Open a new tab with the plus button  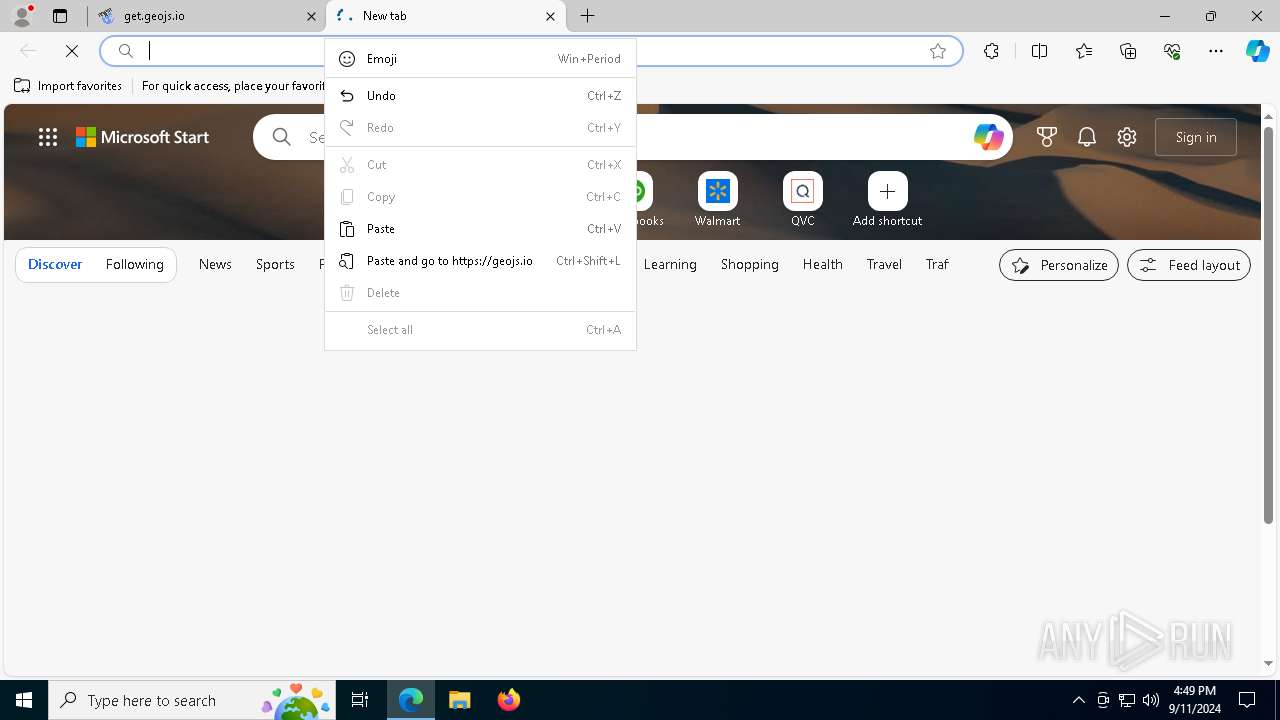point(588,16)
